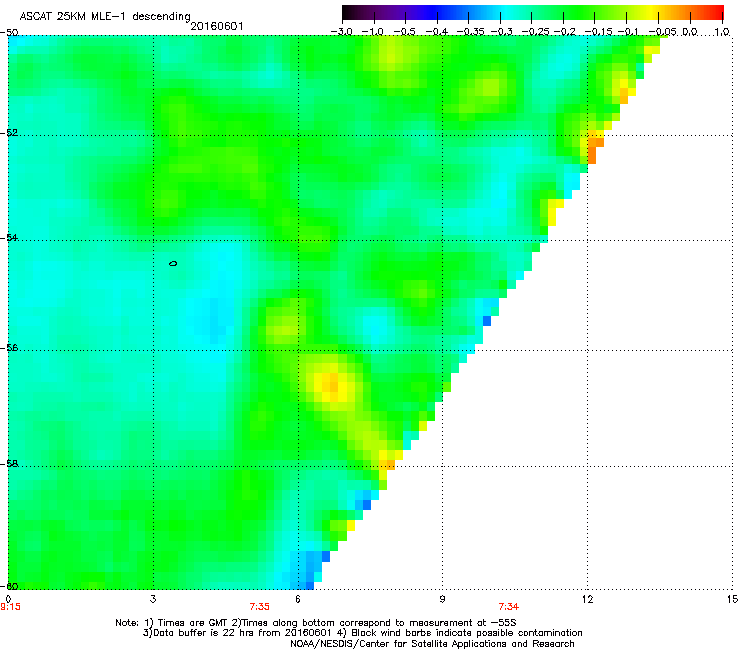The width and height of the screenshot is (740, 650).
Task: Click the longitude 12 axis label
Action: [x=587, y=599]
